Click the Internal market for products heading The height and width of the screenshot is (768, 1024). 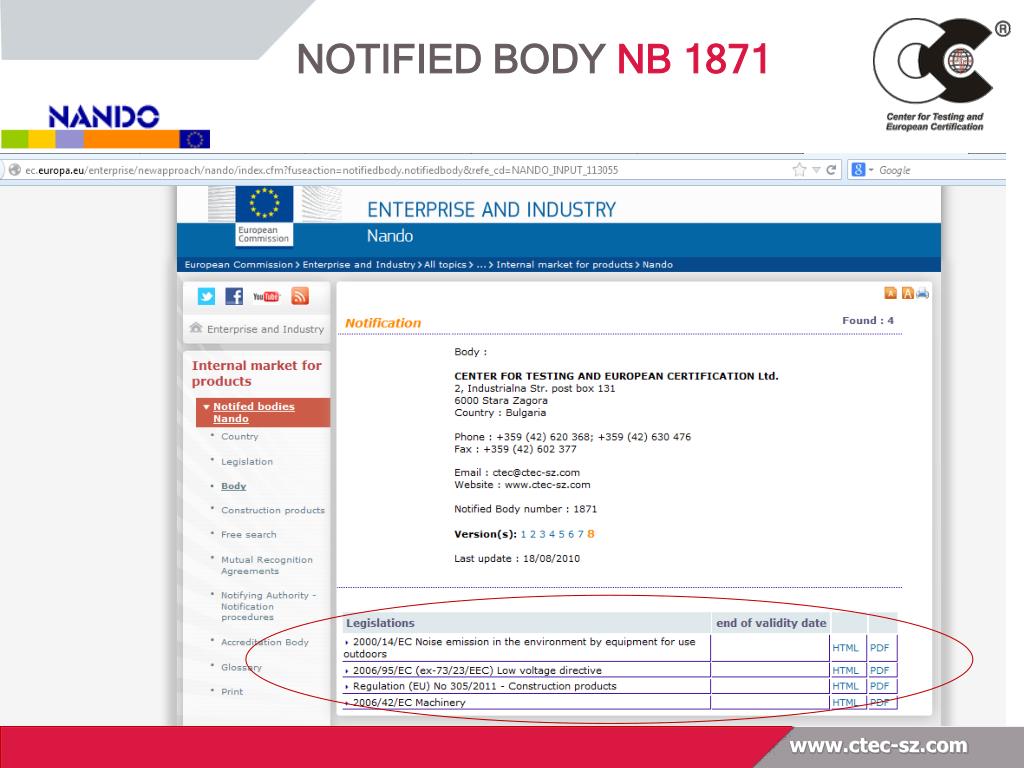pos(256,373)
